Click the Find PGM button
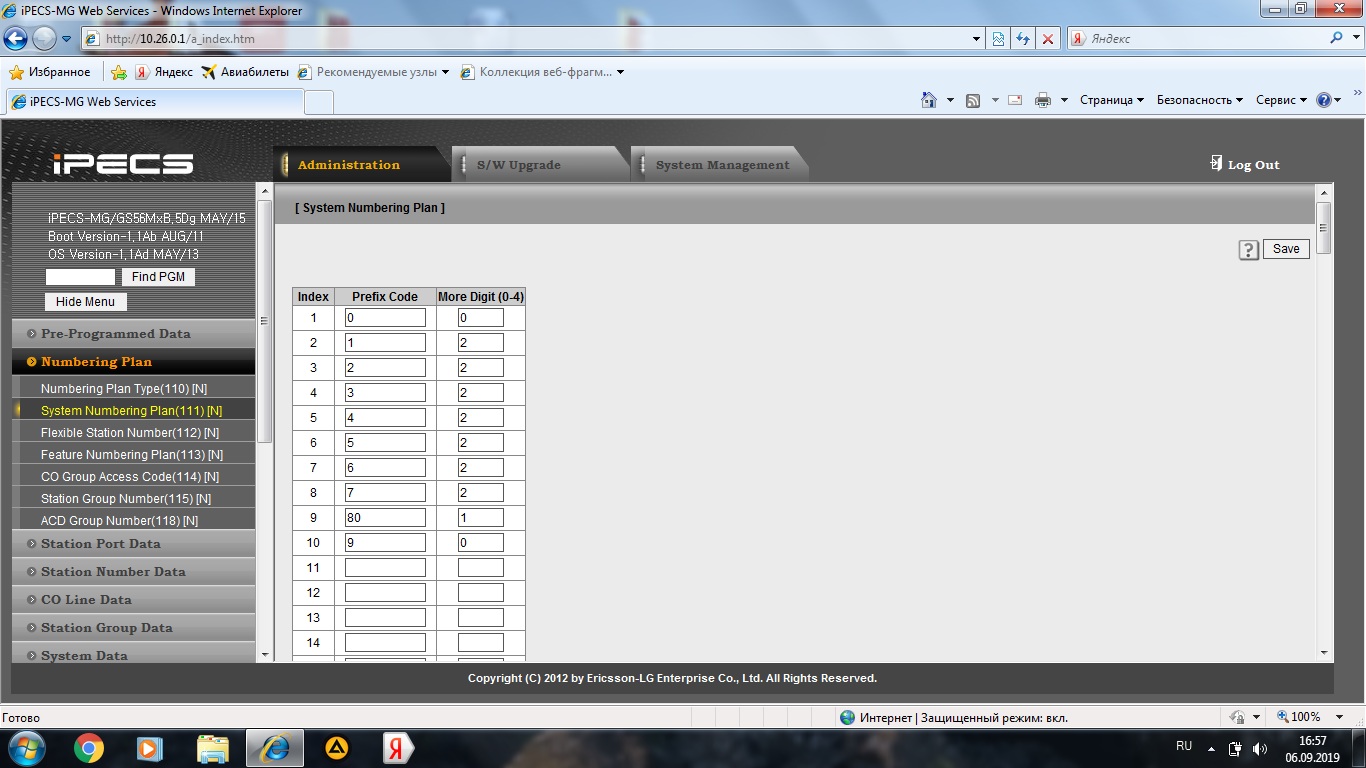The image size is (1366, 768). click(x=158, y=277)
